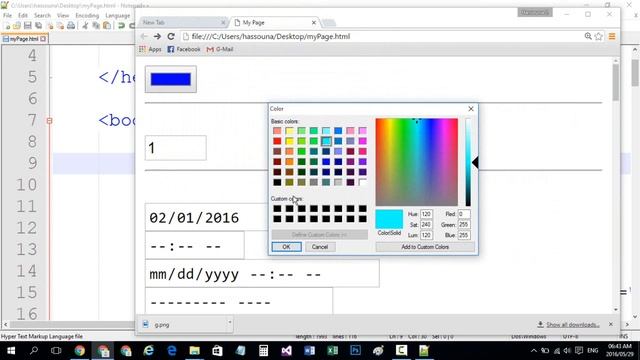Open the Windows Start menu
640x360 pixels.
11,351
